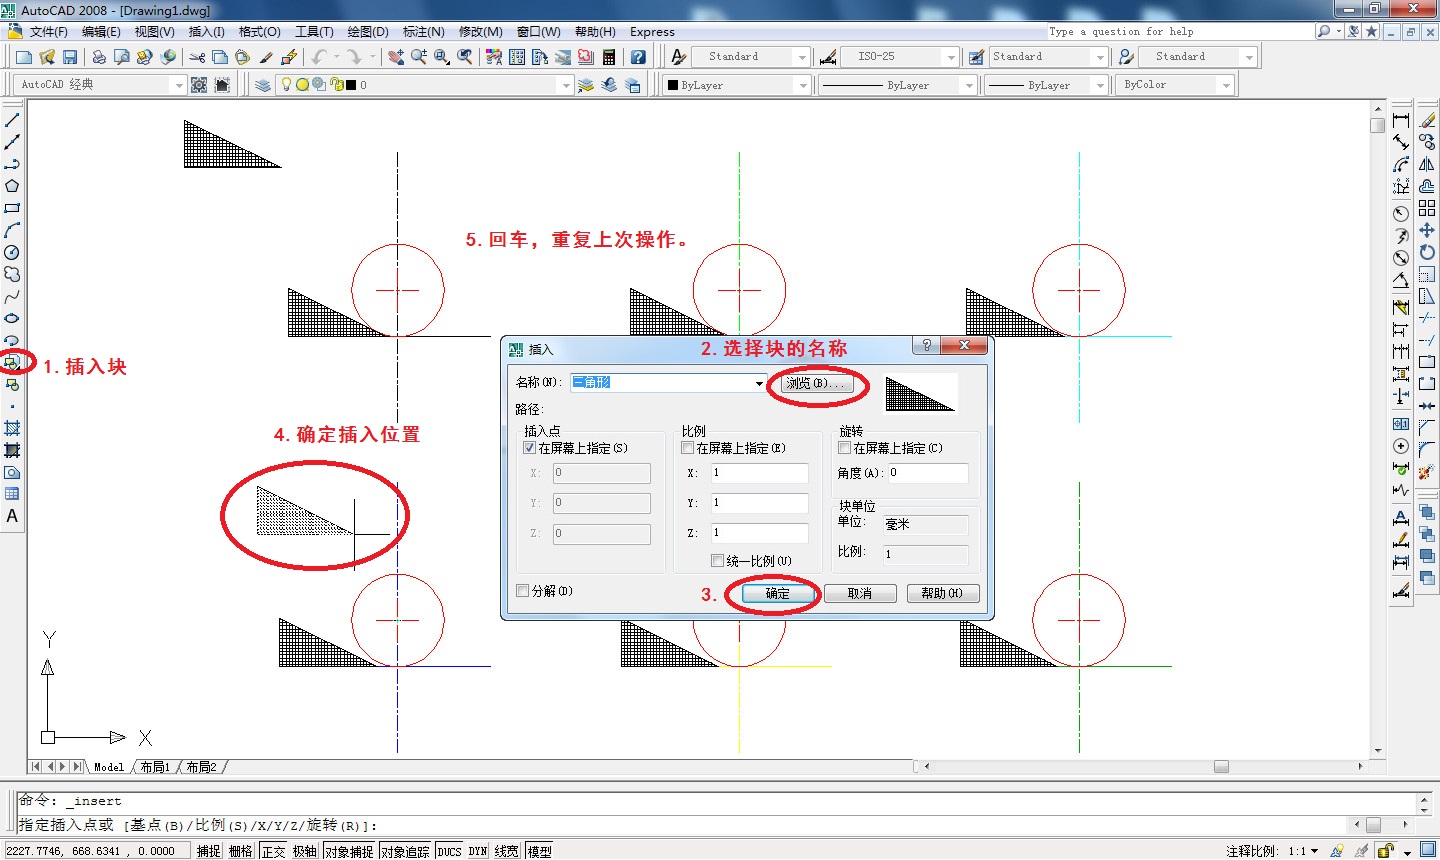Open the Layer Properties Manager icon
Screen dimensions: 1440x860
point(263,85)
